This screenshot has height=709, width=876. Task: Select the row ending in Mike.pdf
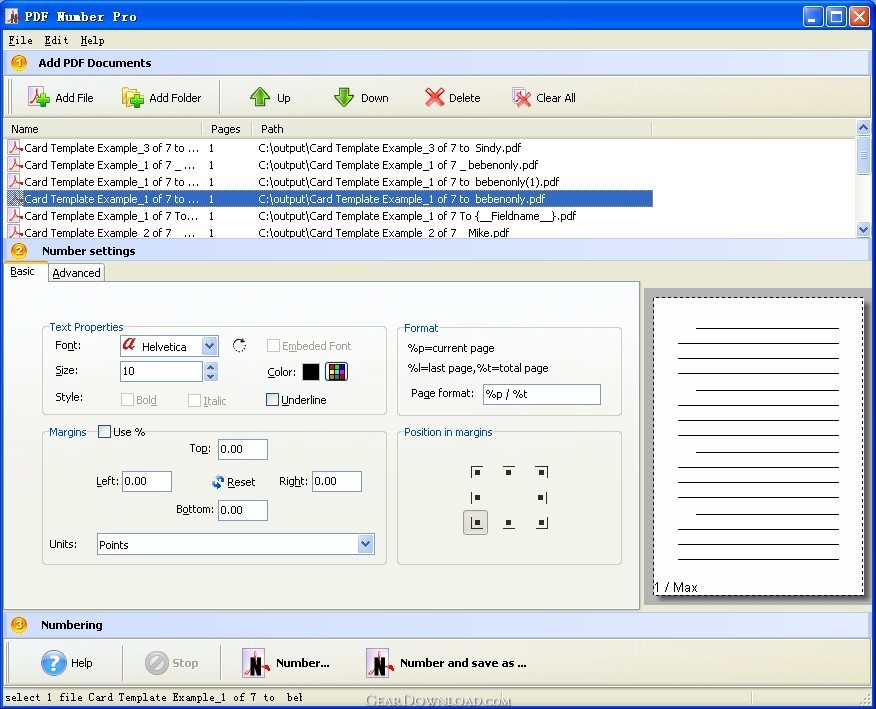coord(330,232)
